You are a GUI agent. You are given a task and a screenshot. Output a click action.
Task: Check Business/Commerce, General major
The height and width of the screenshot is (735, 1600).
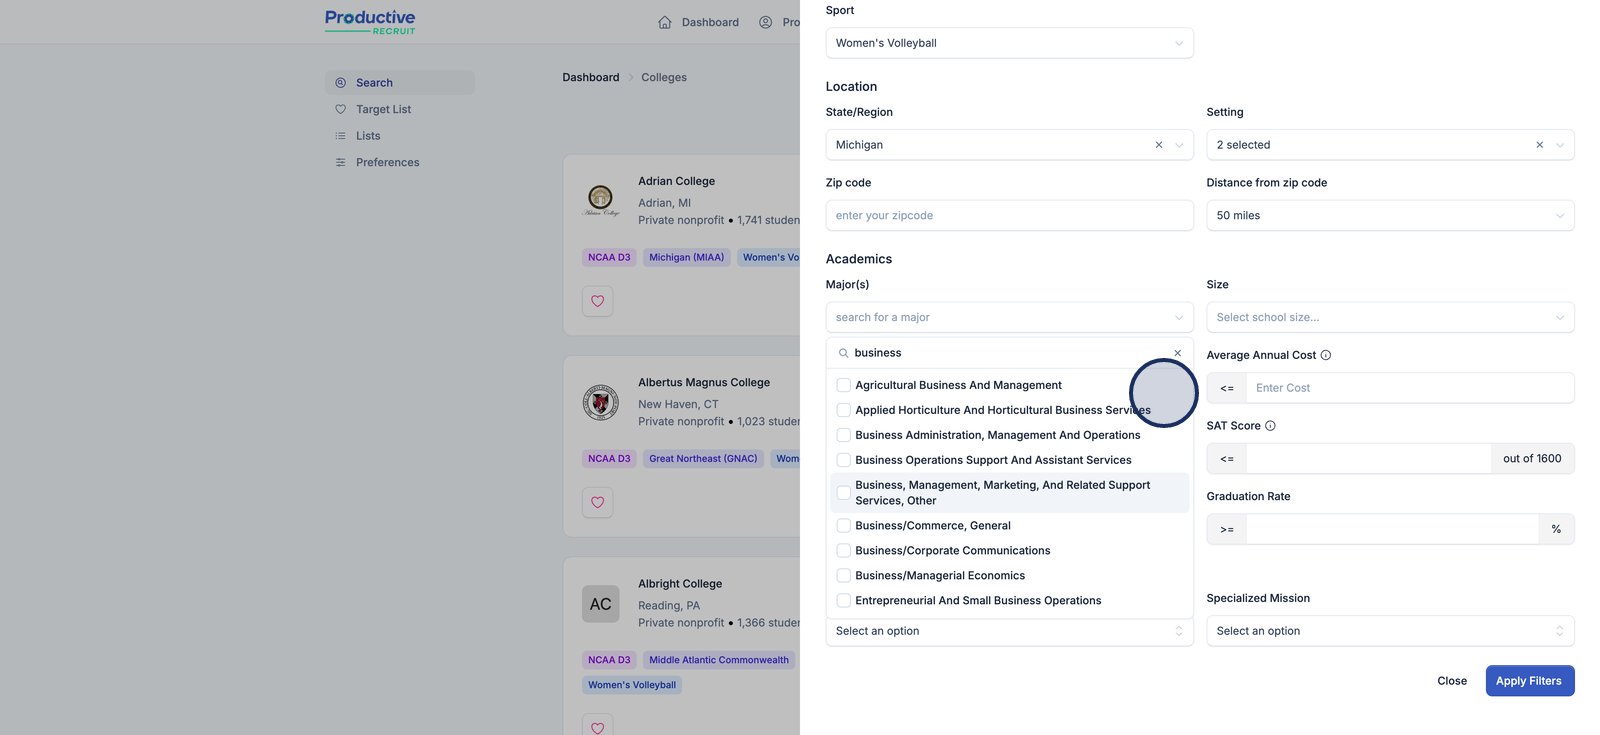pos(844,526)
